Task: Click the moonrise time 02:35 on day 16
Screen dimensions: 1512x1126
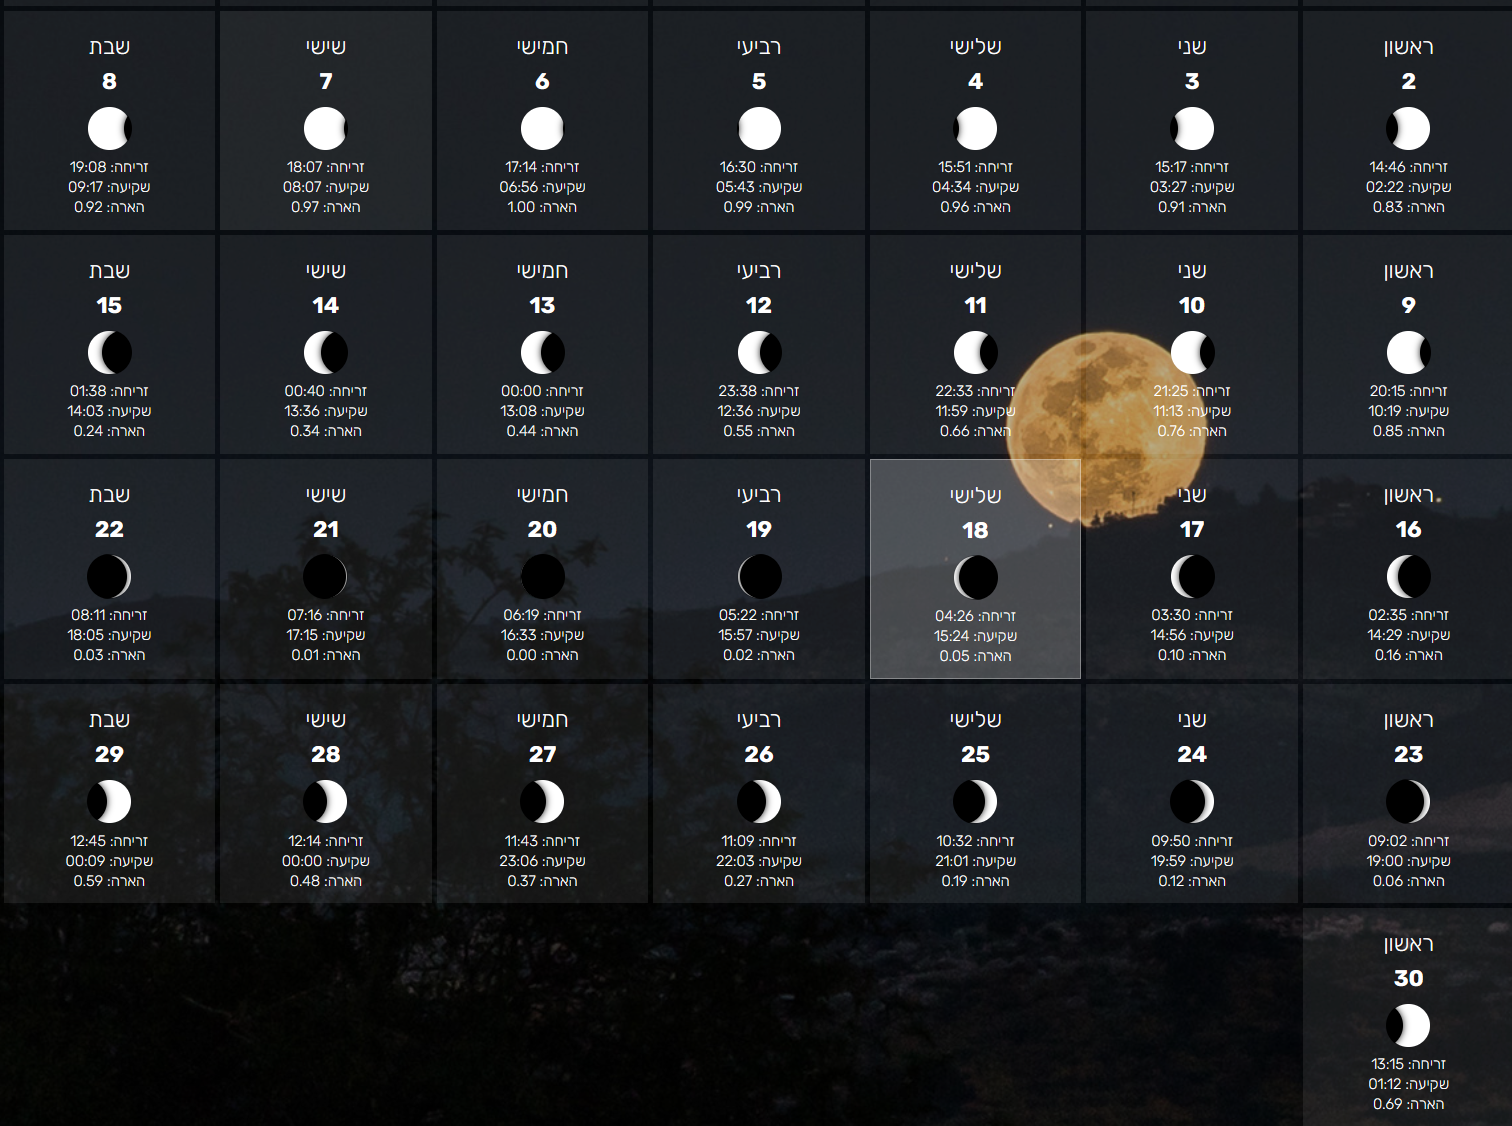Action: 1388,615
